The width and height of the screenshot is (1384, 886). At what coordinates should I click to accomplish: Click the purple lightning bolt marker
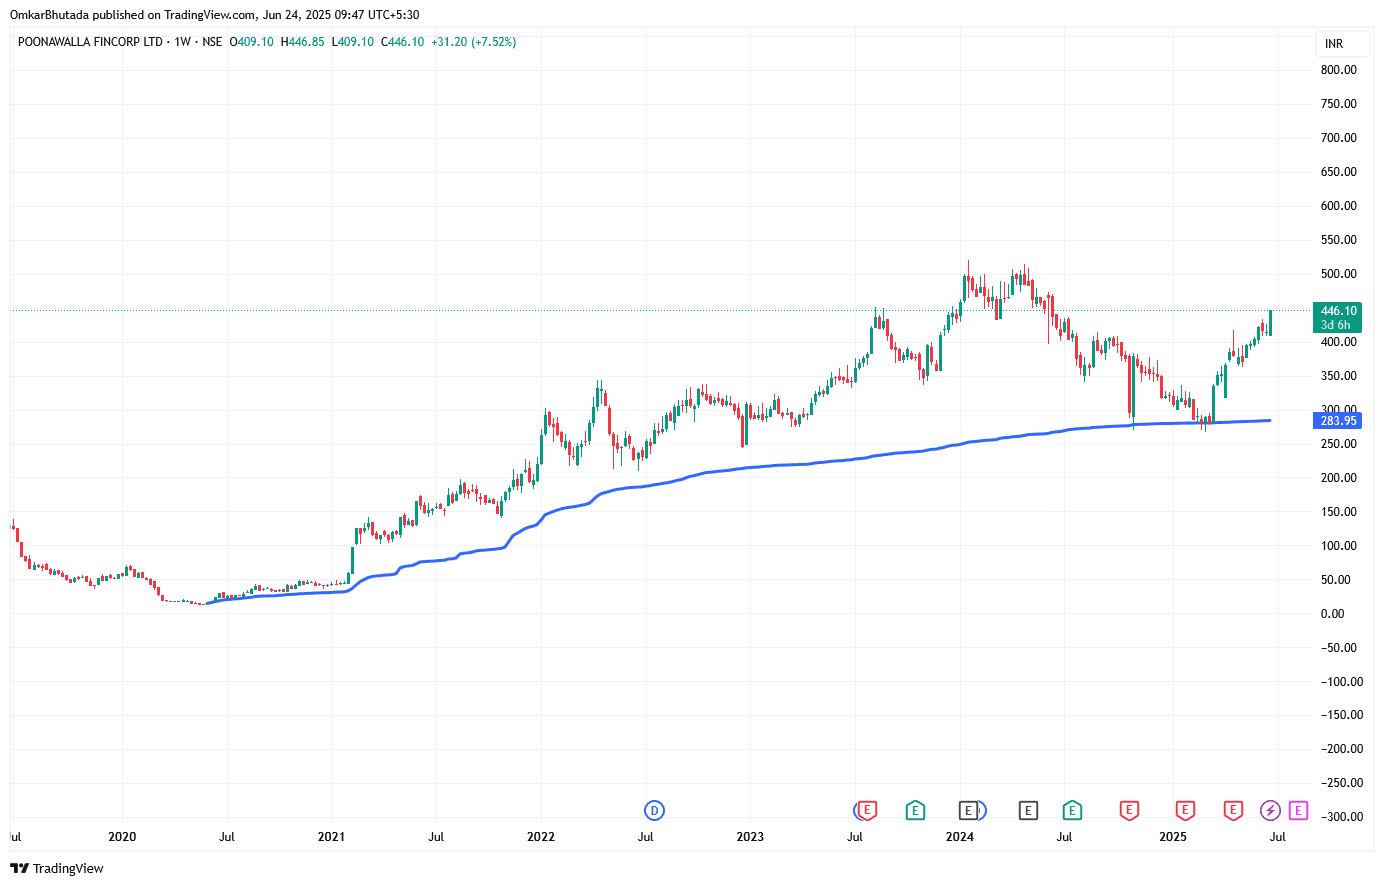(1270, 810)
